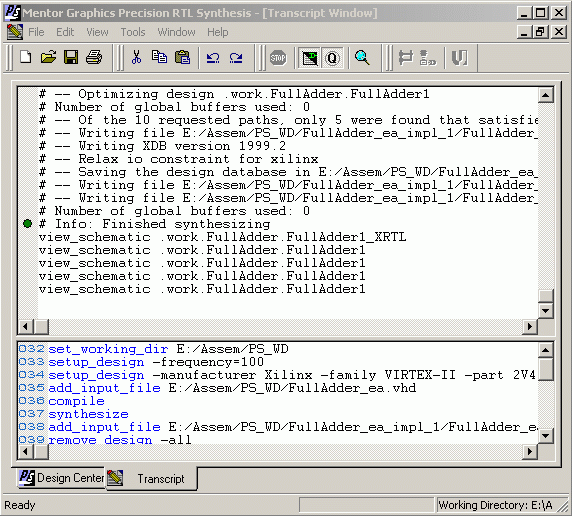Click command history scroll down arrow

(x=545, y=436)
